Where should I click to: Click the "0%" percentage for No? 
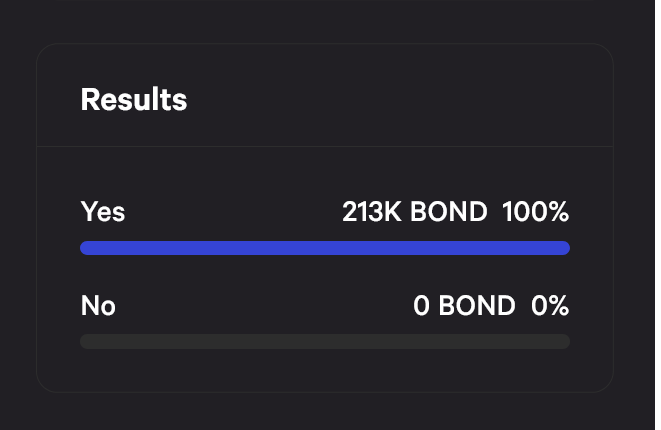(550, 306)
